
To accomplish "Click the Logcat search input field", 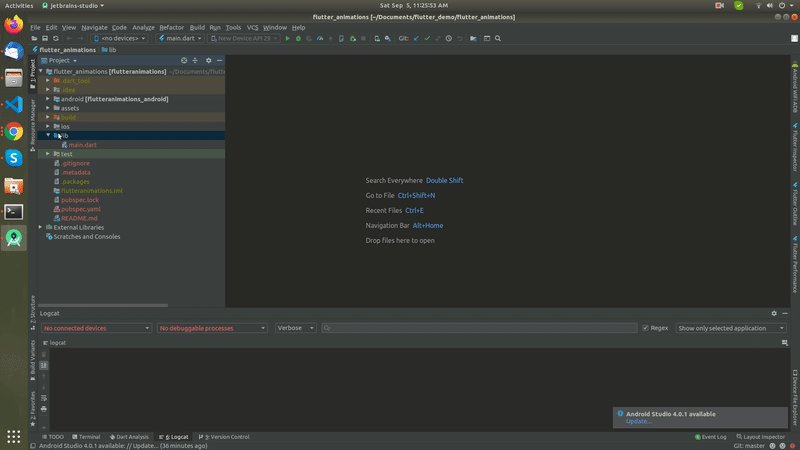I will pyautogui.click(x=480, y=328).
